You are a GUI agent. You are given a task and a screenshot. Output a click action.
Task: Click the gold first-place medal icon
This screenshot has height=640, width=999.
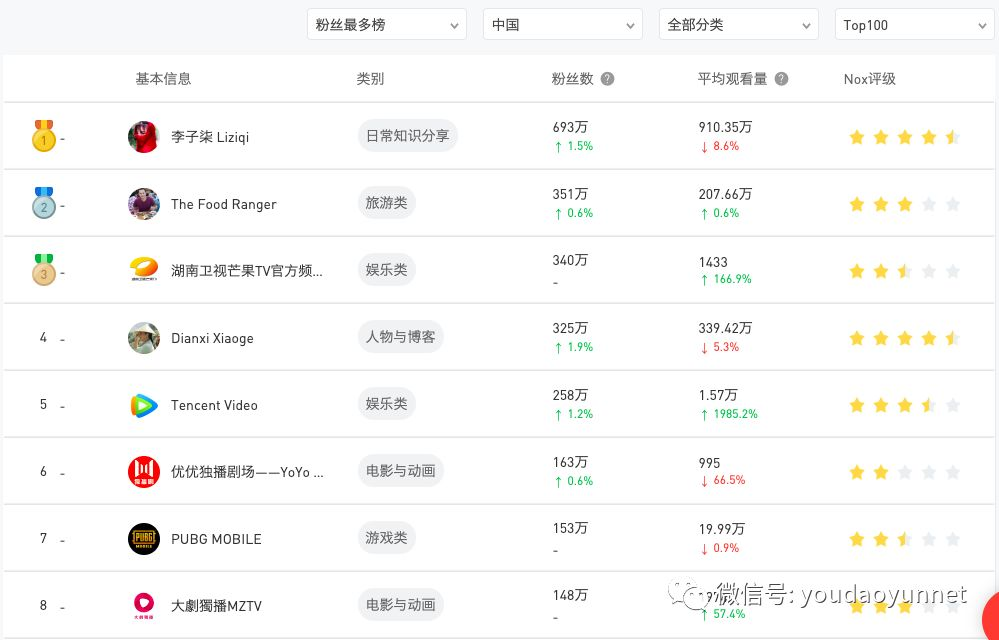[x=43, y=136]
